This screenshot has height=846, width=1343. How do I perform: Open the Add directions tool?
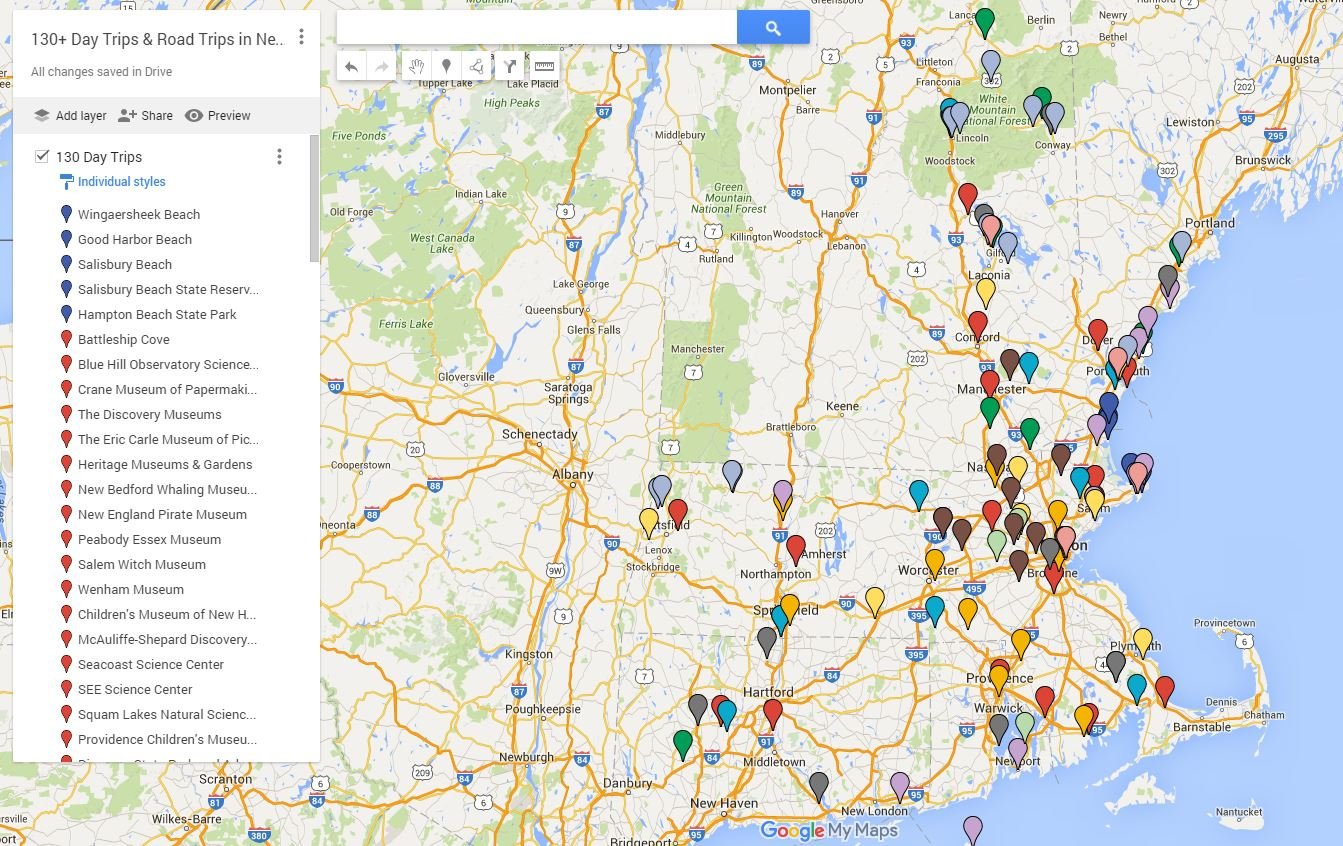tap(510, 67)
